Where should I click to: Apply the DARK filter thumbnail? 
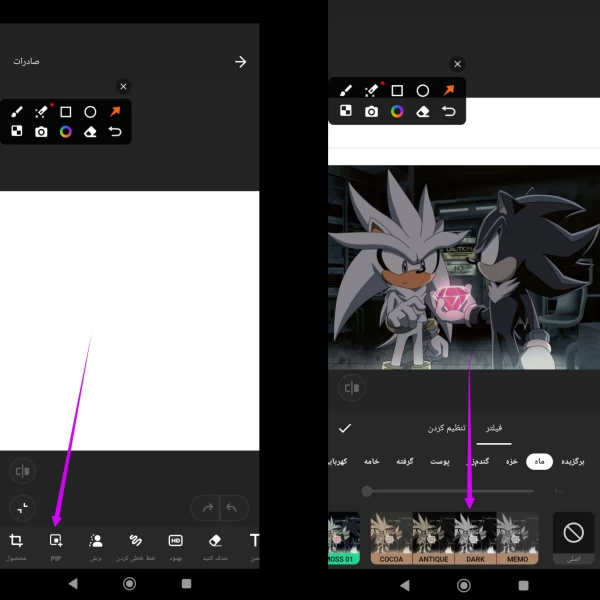click(475, 538)
